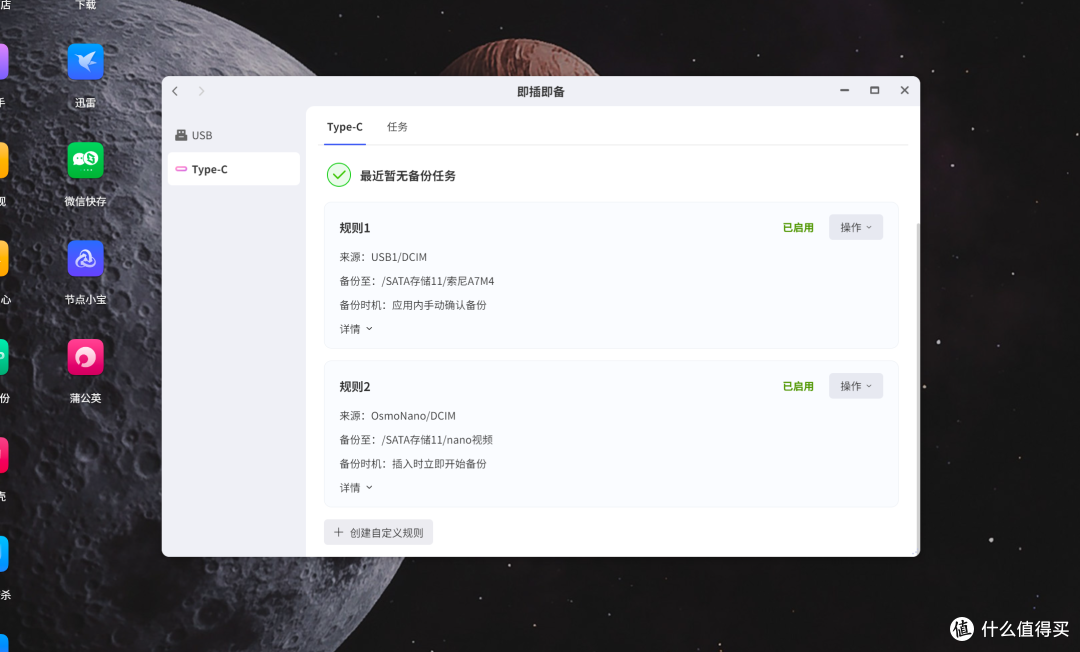Screen dimensions: 1080x652
Task: Click the 来源：USB1/DCIM text
Action: point(383,257)
